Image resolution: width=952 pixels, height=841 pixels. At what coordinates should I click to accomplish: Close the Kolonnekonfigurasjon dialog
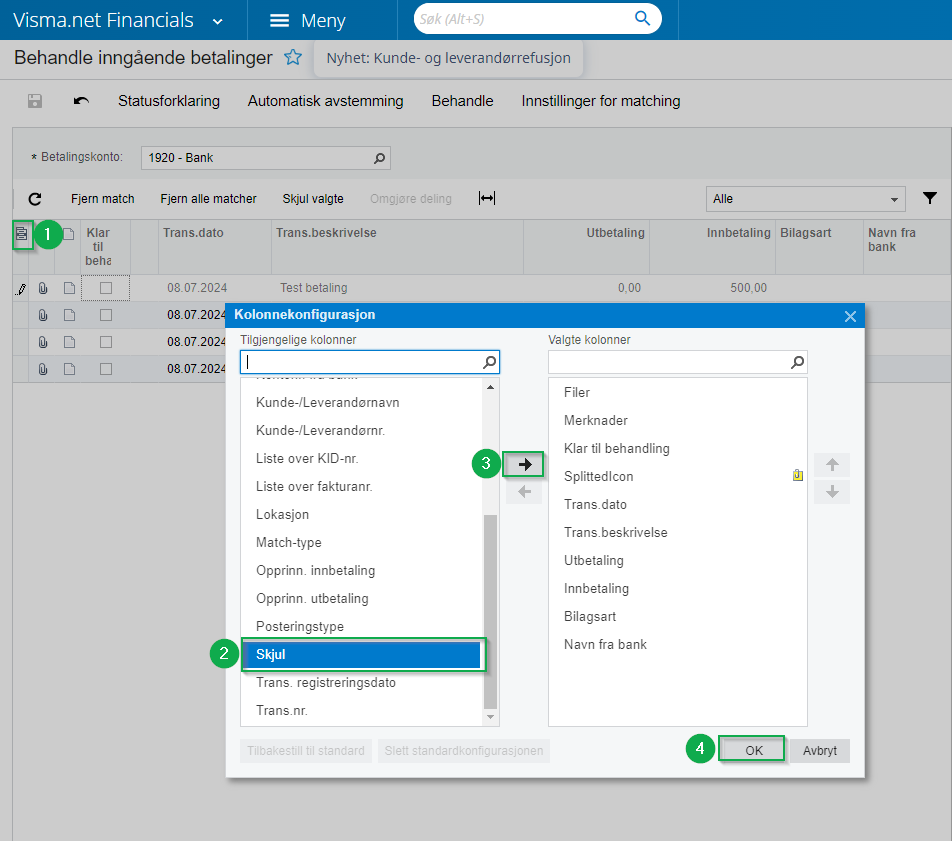tap(850, 316)
